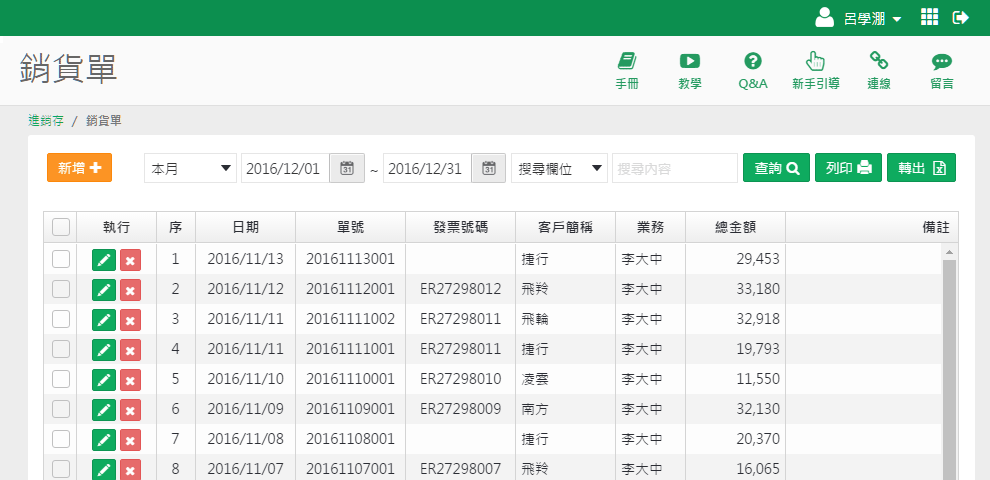
Task: Open the 搜尋欄位 search field dropdown
Action: [x=559, y=168]
